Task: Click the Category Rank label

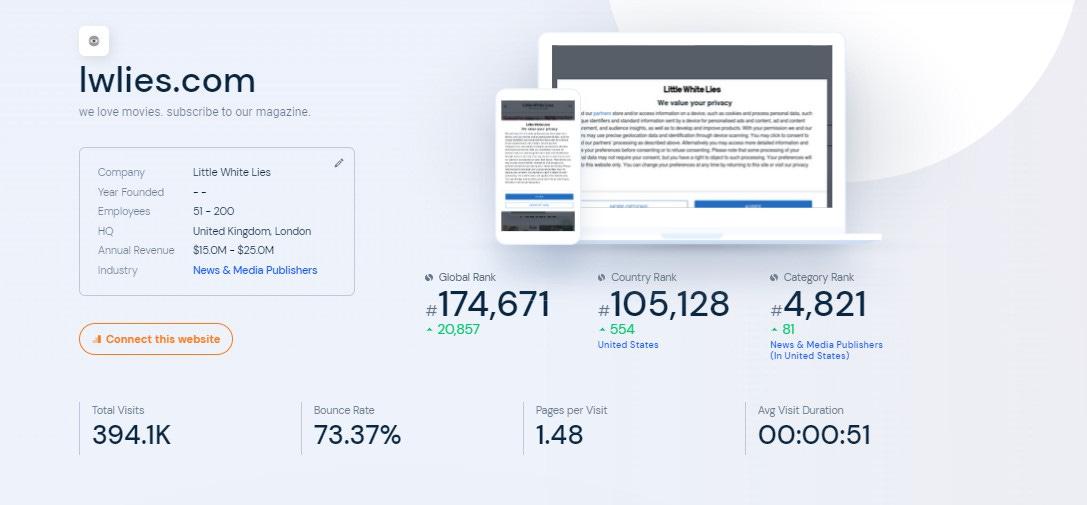Action: pos(819,277)
